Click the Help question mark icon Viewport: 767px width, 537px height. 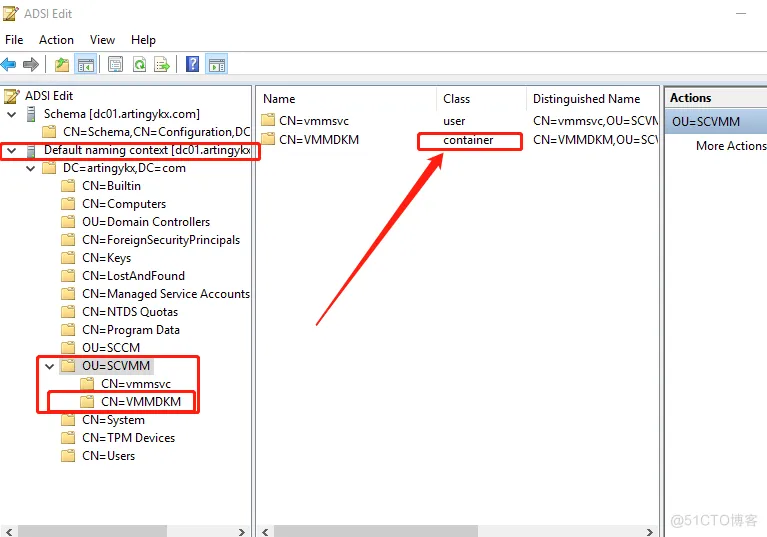(x=192, y=64)
